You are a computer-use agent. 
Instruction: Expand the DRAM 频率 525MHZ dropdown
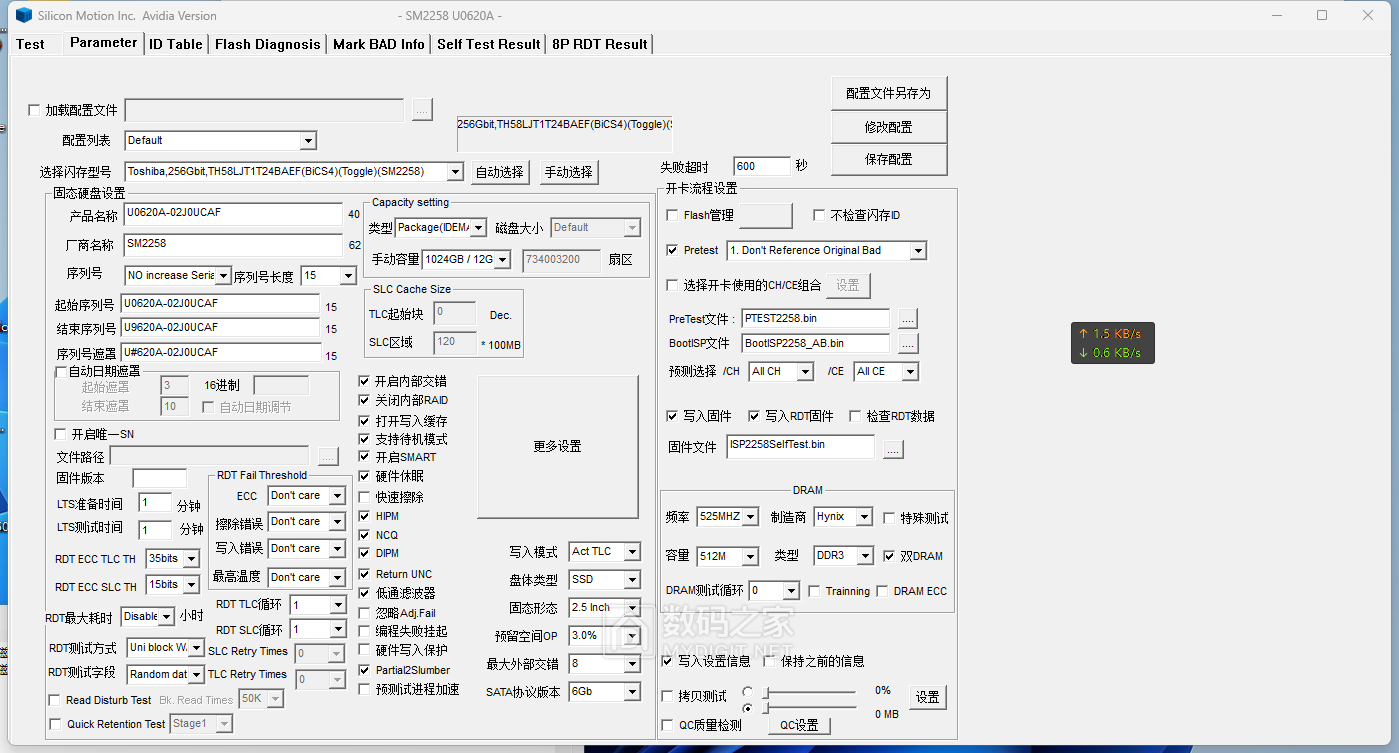[749, 517]
